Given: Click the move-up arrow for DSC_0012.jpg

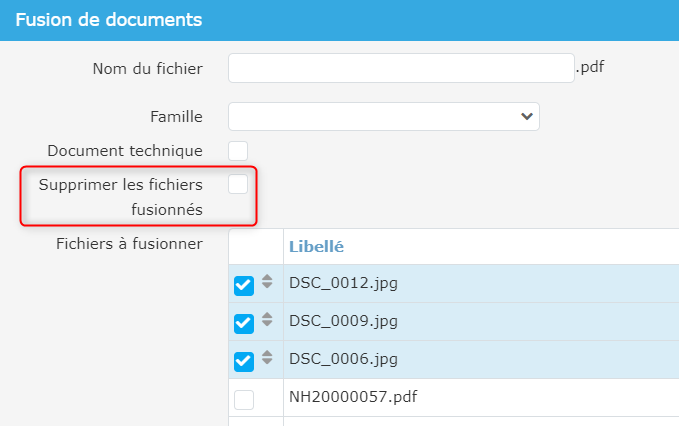Looking at the screenshot, I should (x=267, y=279).
